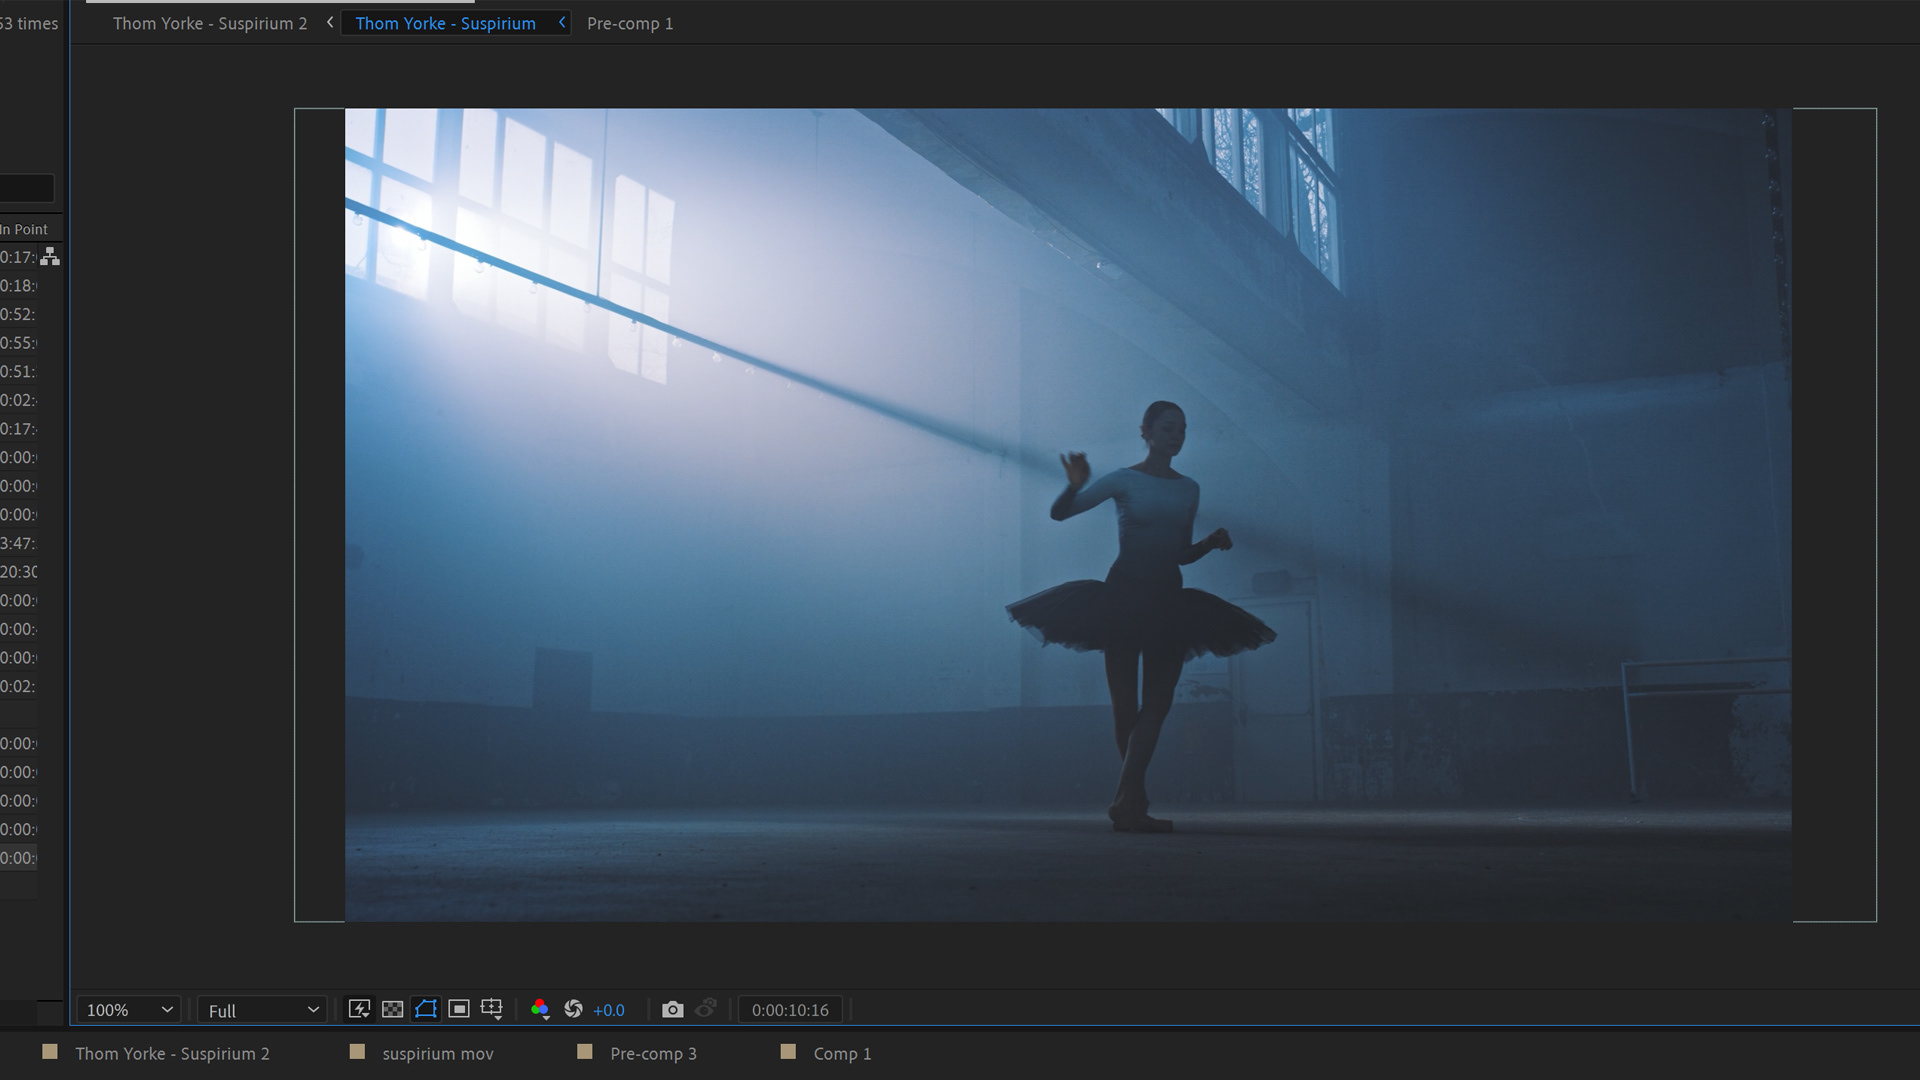Take a snapshot with the camera icon
Screen dimensions: 1920x1080
673,1009
